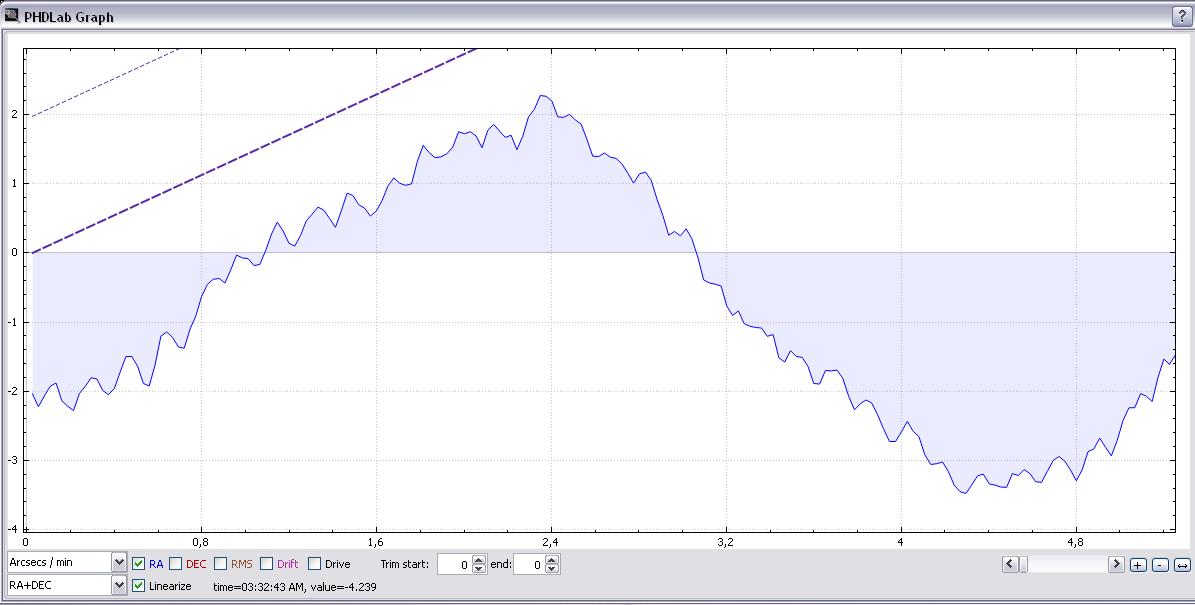Increase Trim start value with up arrow
The image size is (1195, 605).
(479, 560)
